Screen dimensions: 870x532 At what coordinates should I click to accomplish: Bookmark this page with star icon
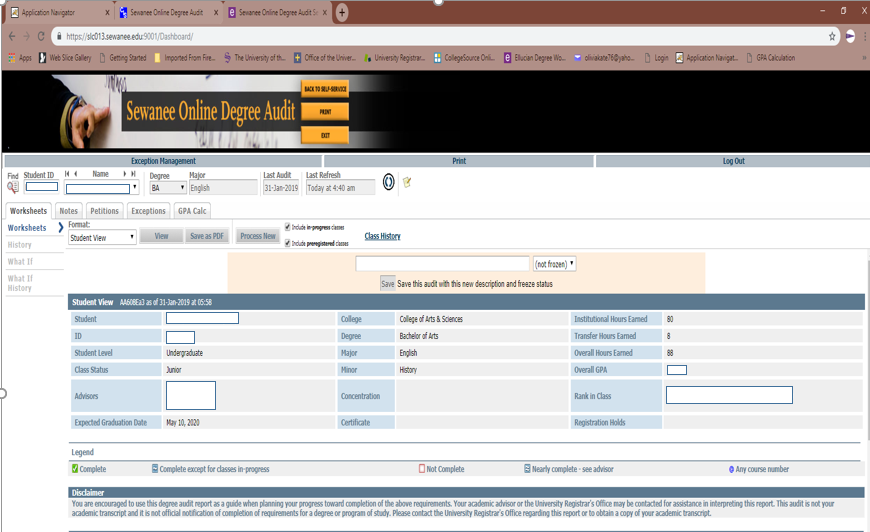coord(831,36)
